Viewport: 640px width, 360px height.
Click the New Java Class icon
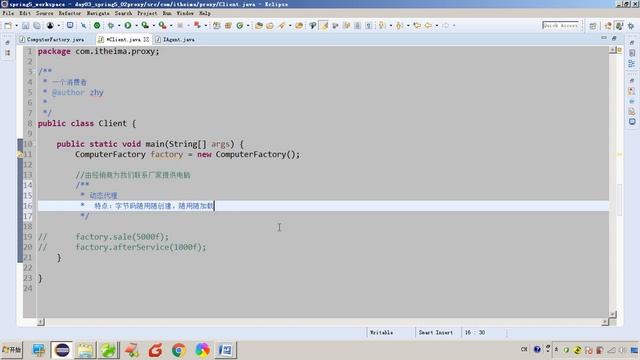pyautogui.click(x=240, y=26)
